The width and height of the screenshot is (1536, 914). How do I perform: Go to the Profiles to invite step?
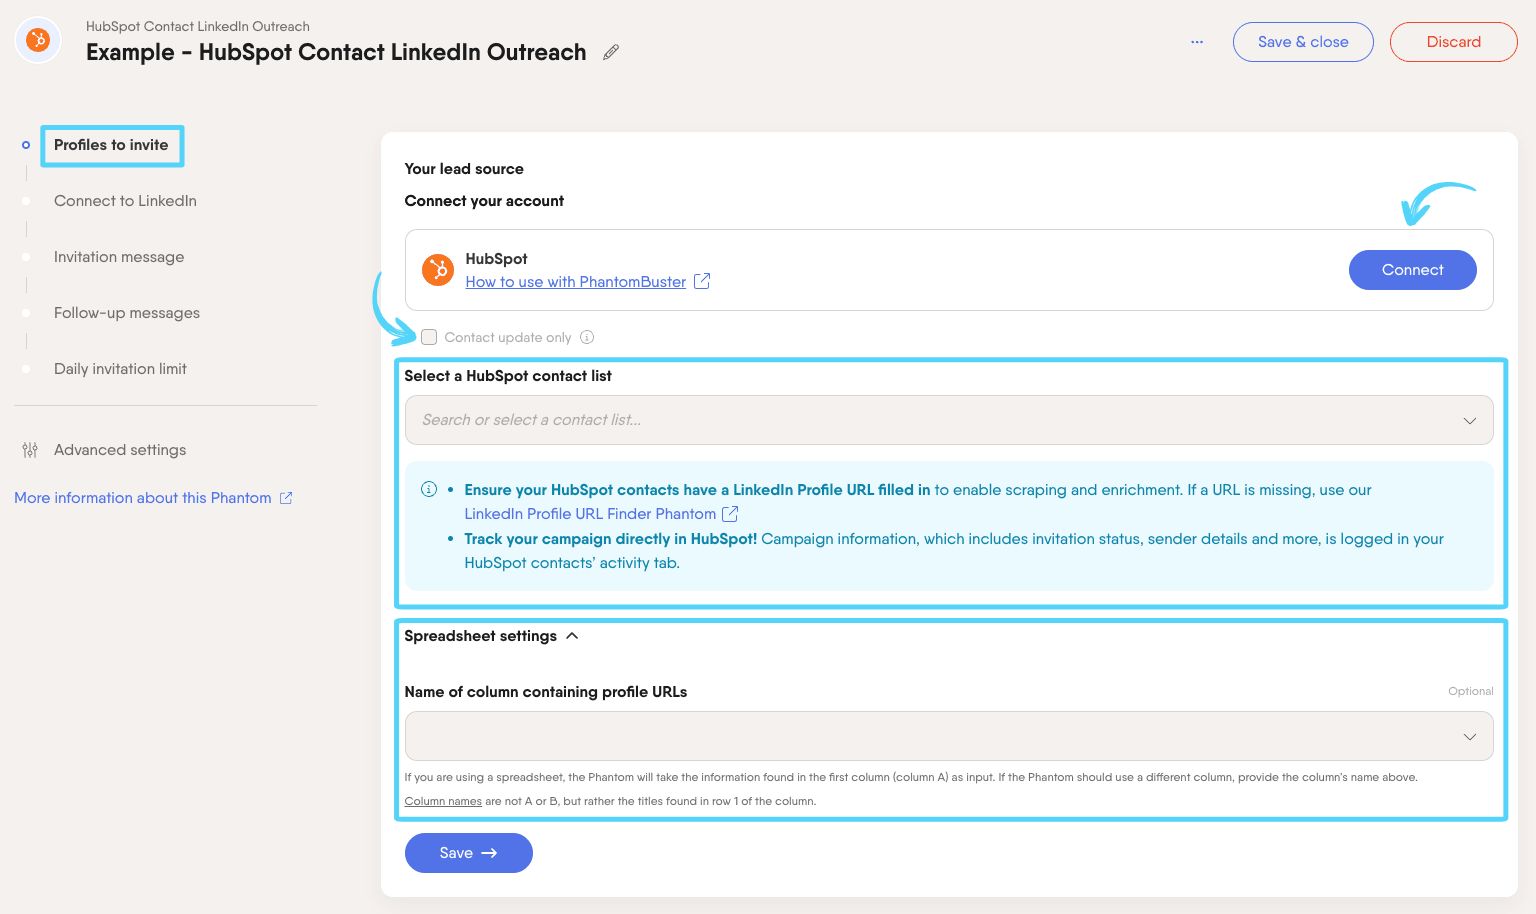(111, 145)
